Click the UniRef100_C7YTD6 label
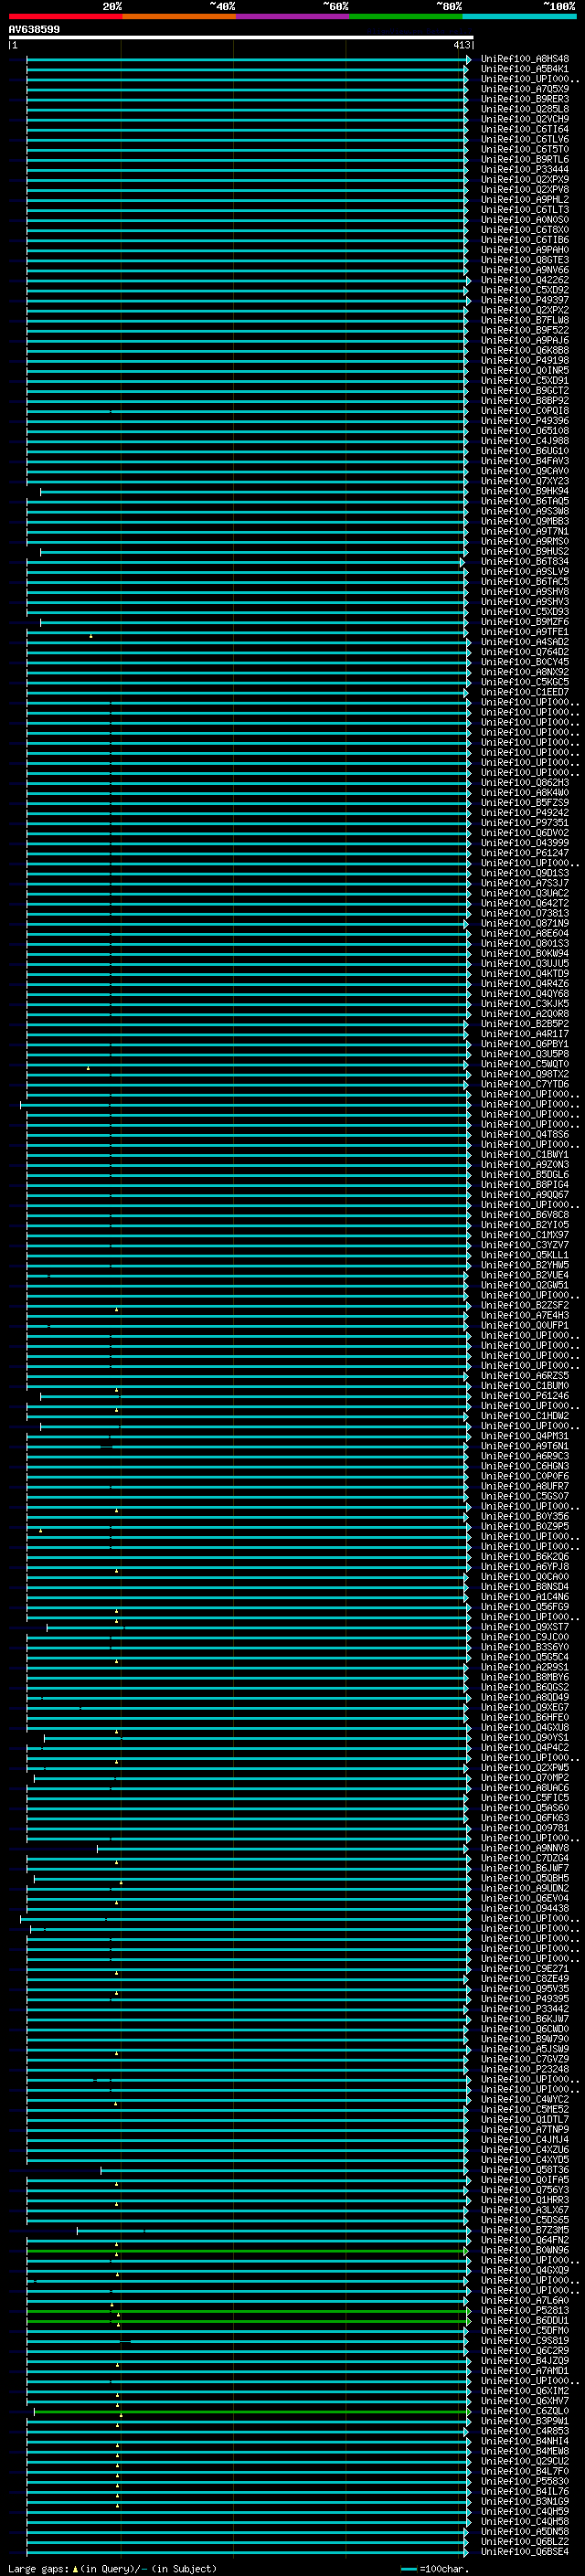 (x=524, y=1084)
